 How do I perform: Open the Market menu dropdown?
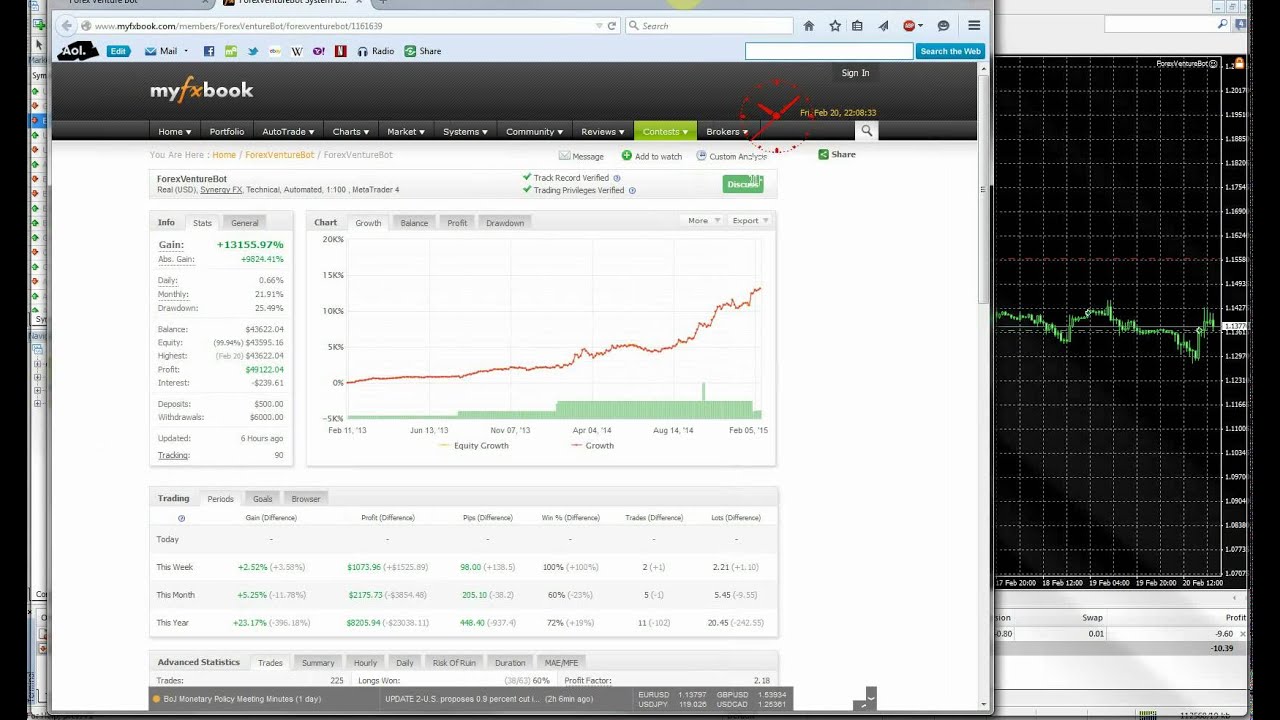pos(406,131)
